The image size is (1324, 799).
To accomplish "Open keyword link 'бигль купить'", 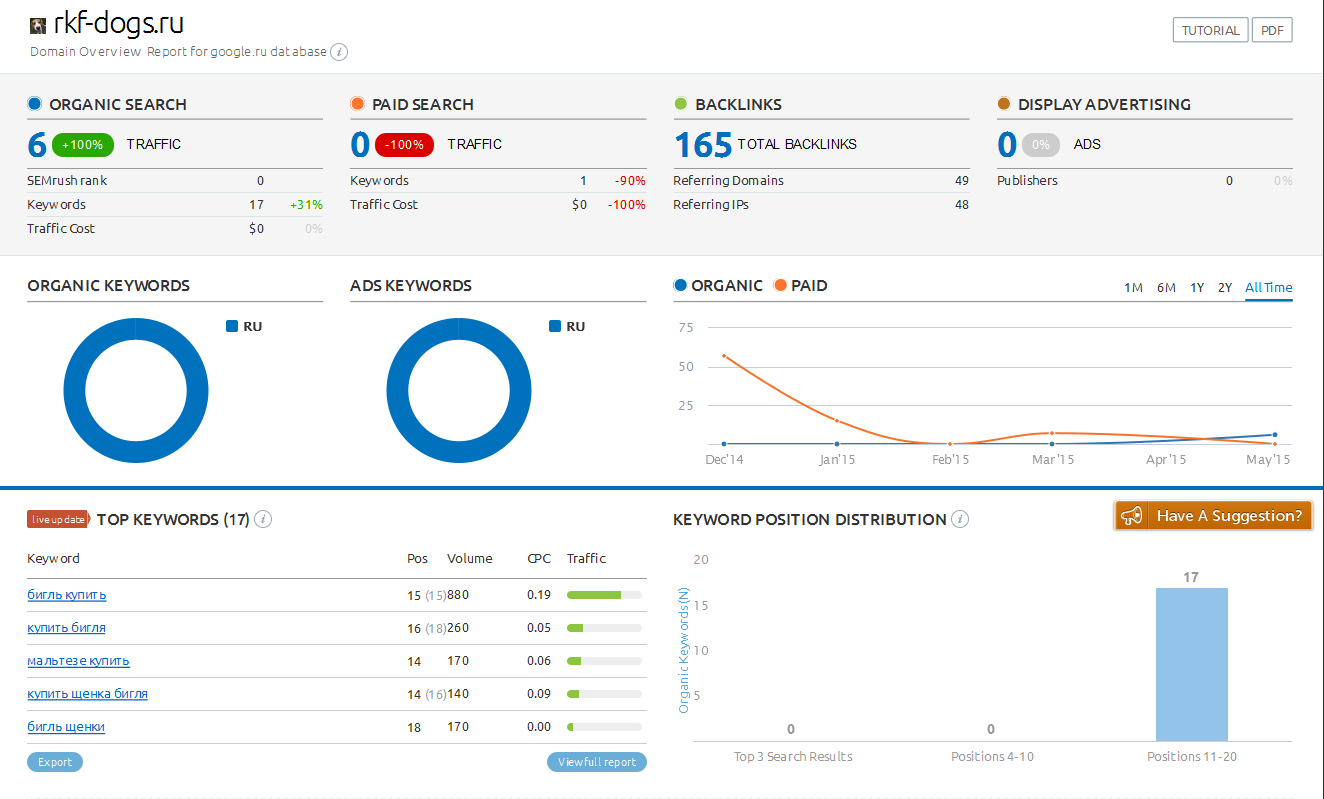I will click(67, 595).
